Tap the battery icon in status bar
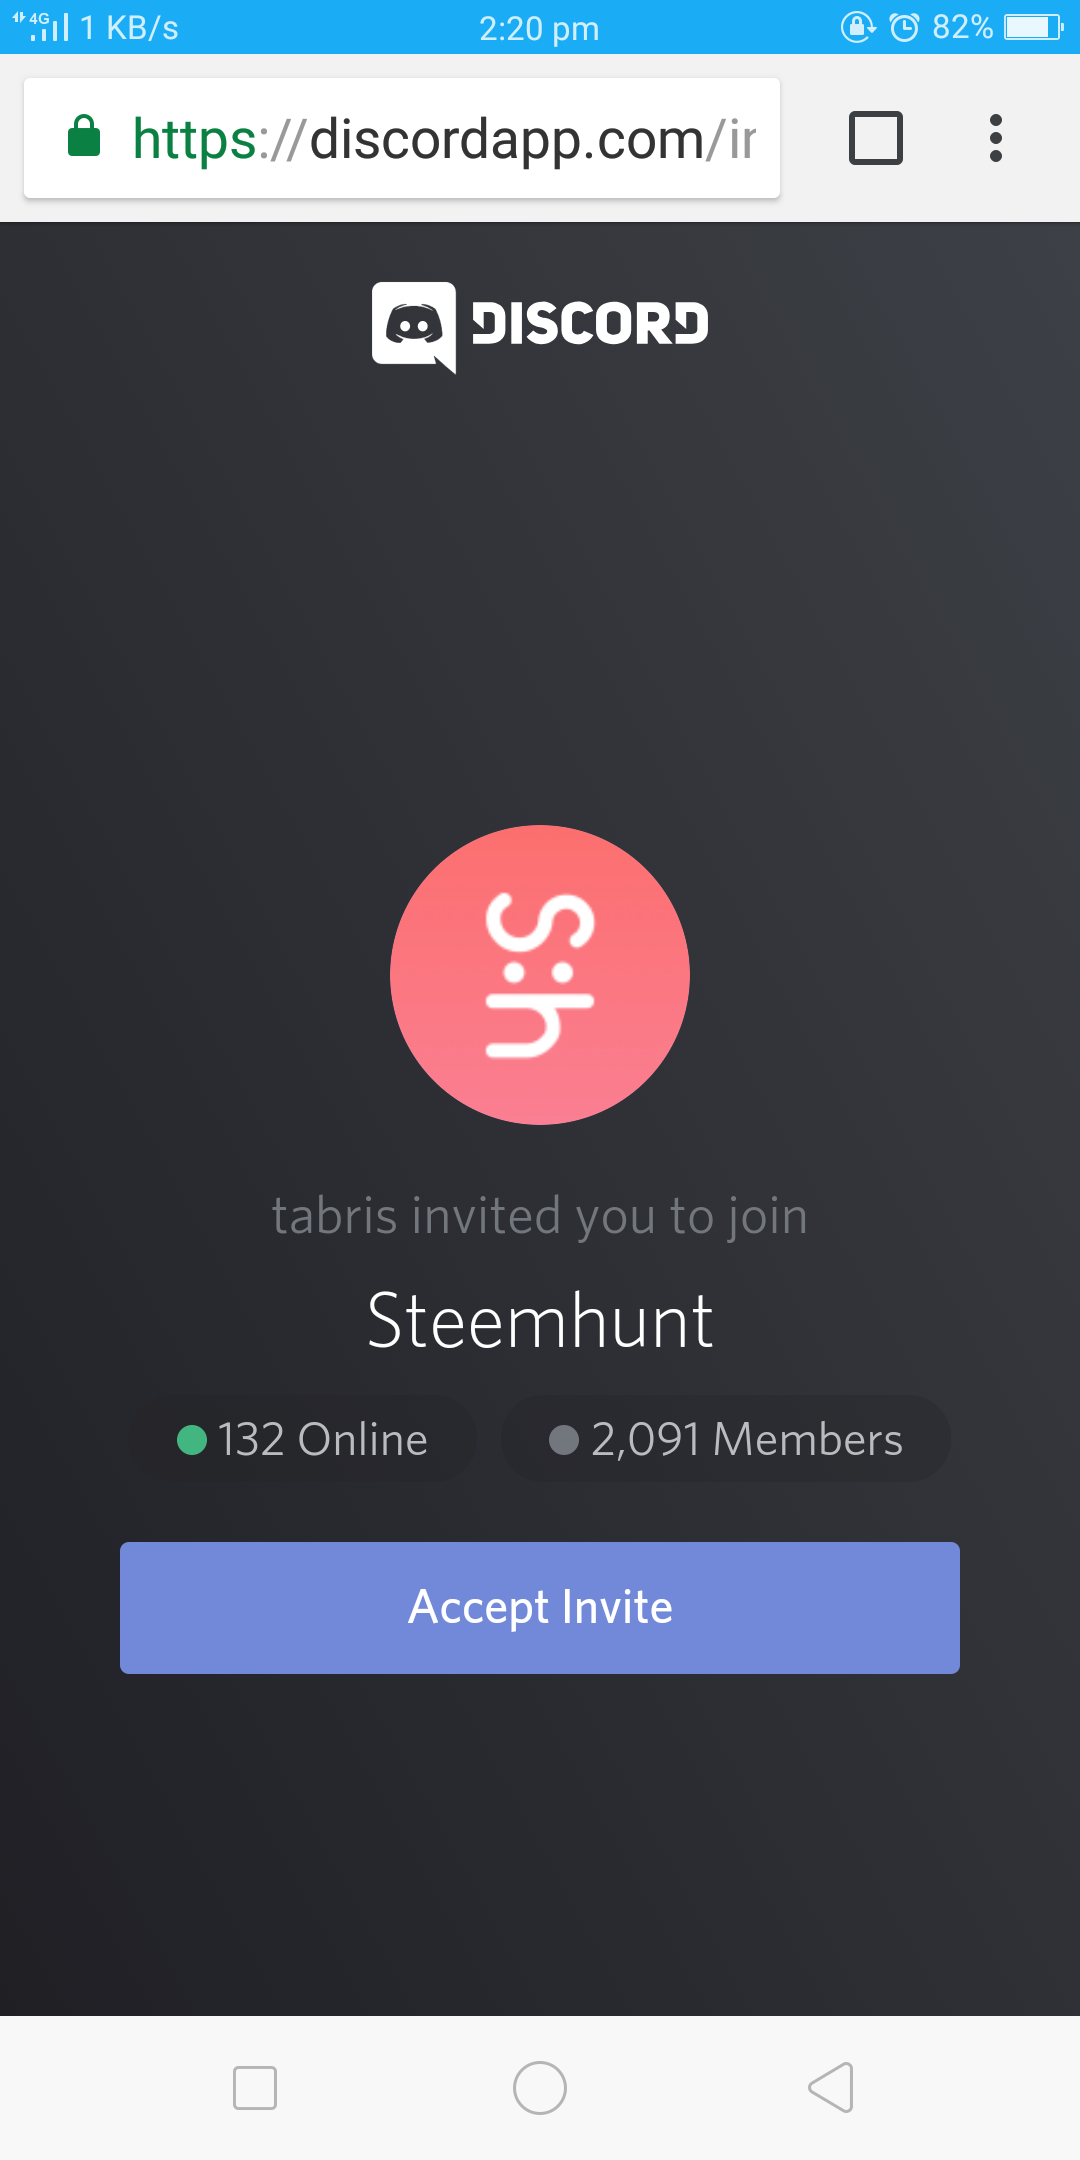This screenshot has width=1080, height=2160. coord(1034,27)
